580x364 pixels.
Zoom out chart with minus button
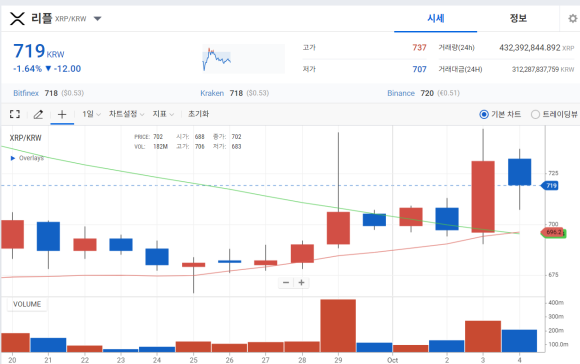tap(286, 283)
